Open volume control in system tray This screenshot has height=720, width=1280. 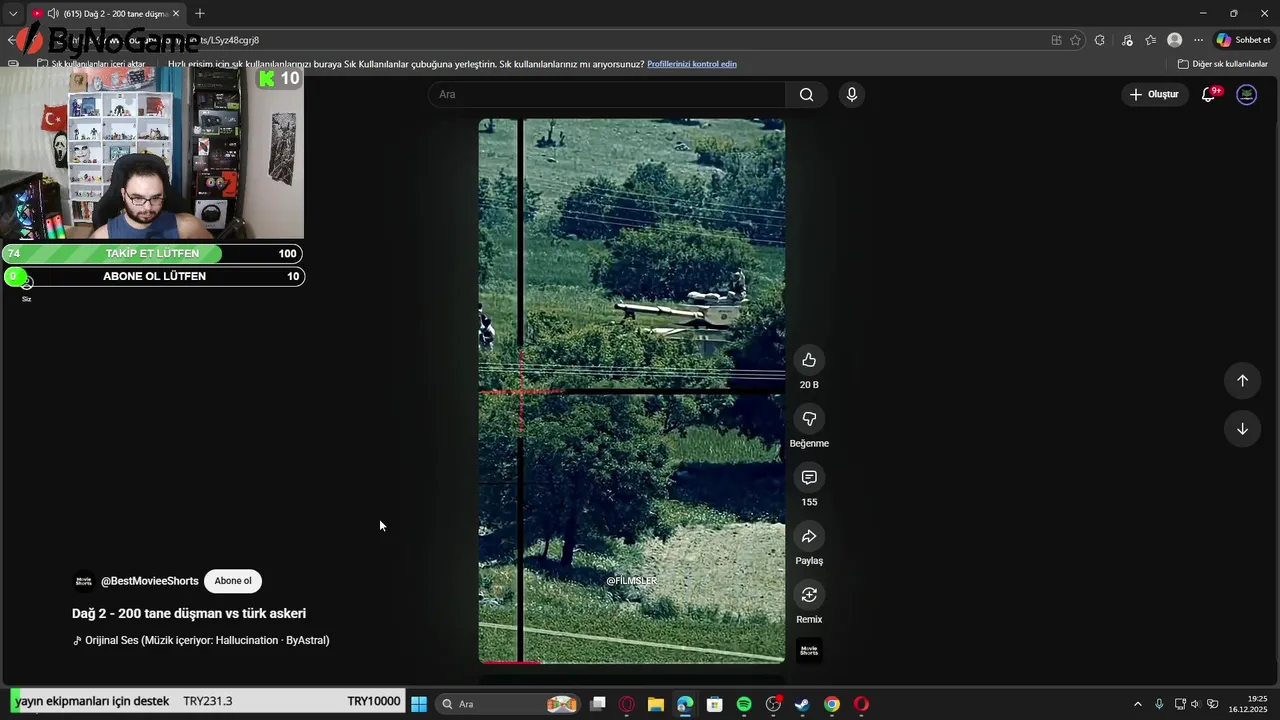(1195, 704)
